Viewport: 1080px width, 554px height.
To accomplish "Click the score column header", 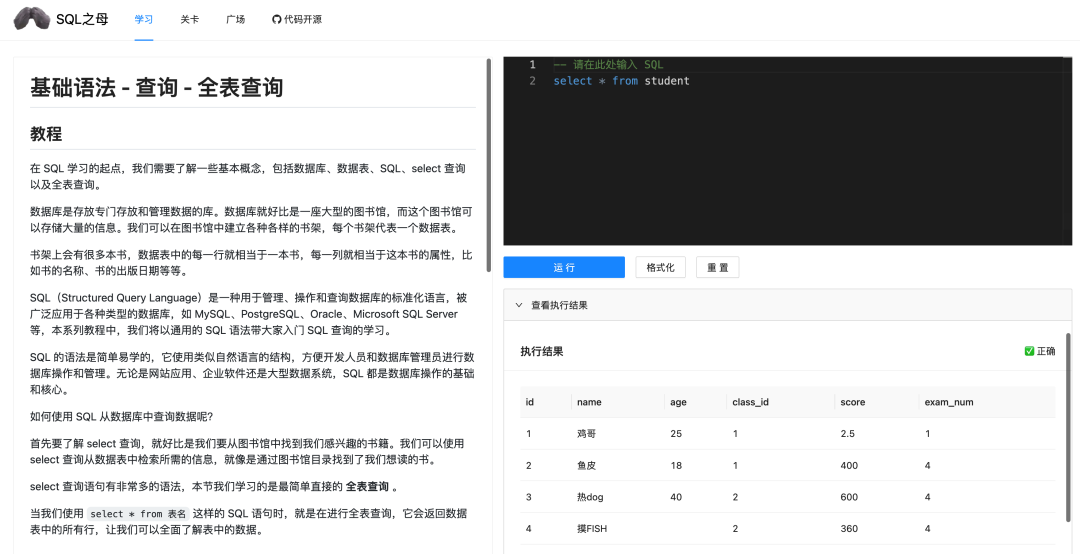I will coord(852,402).
